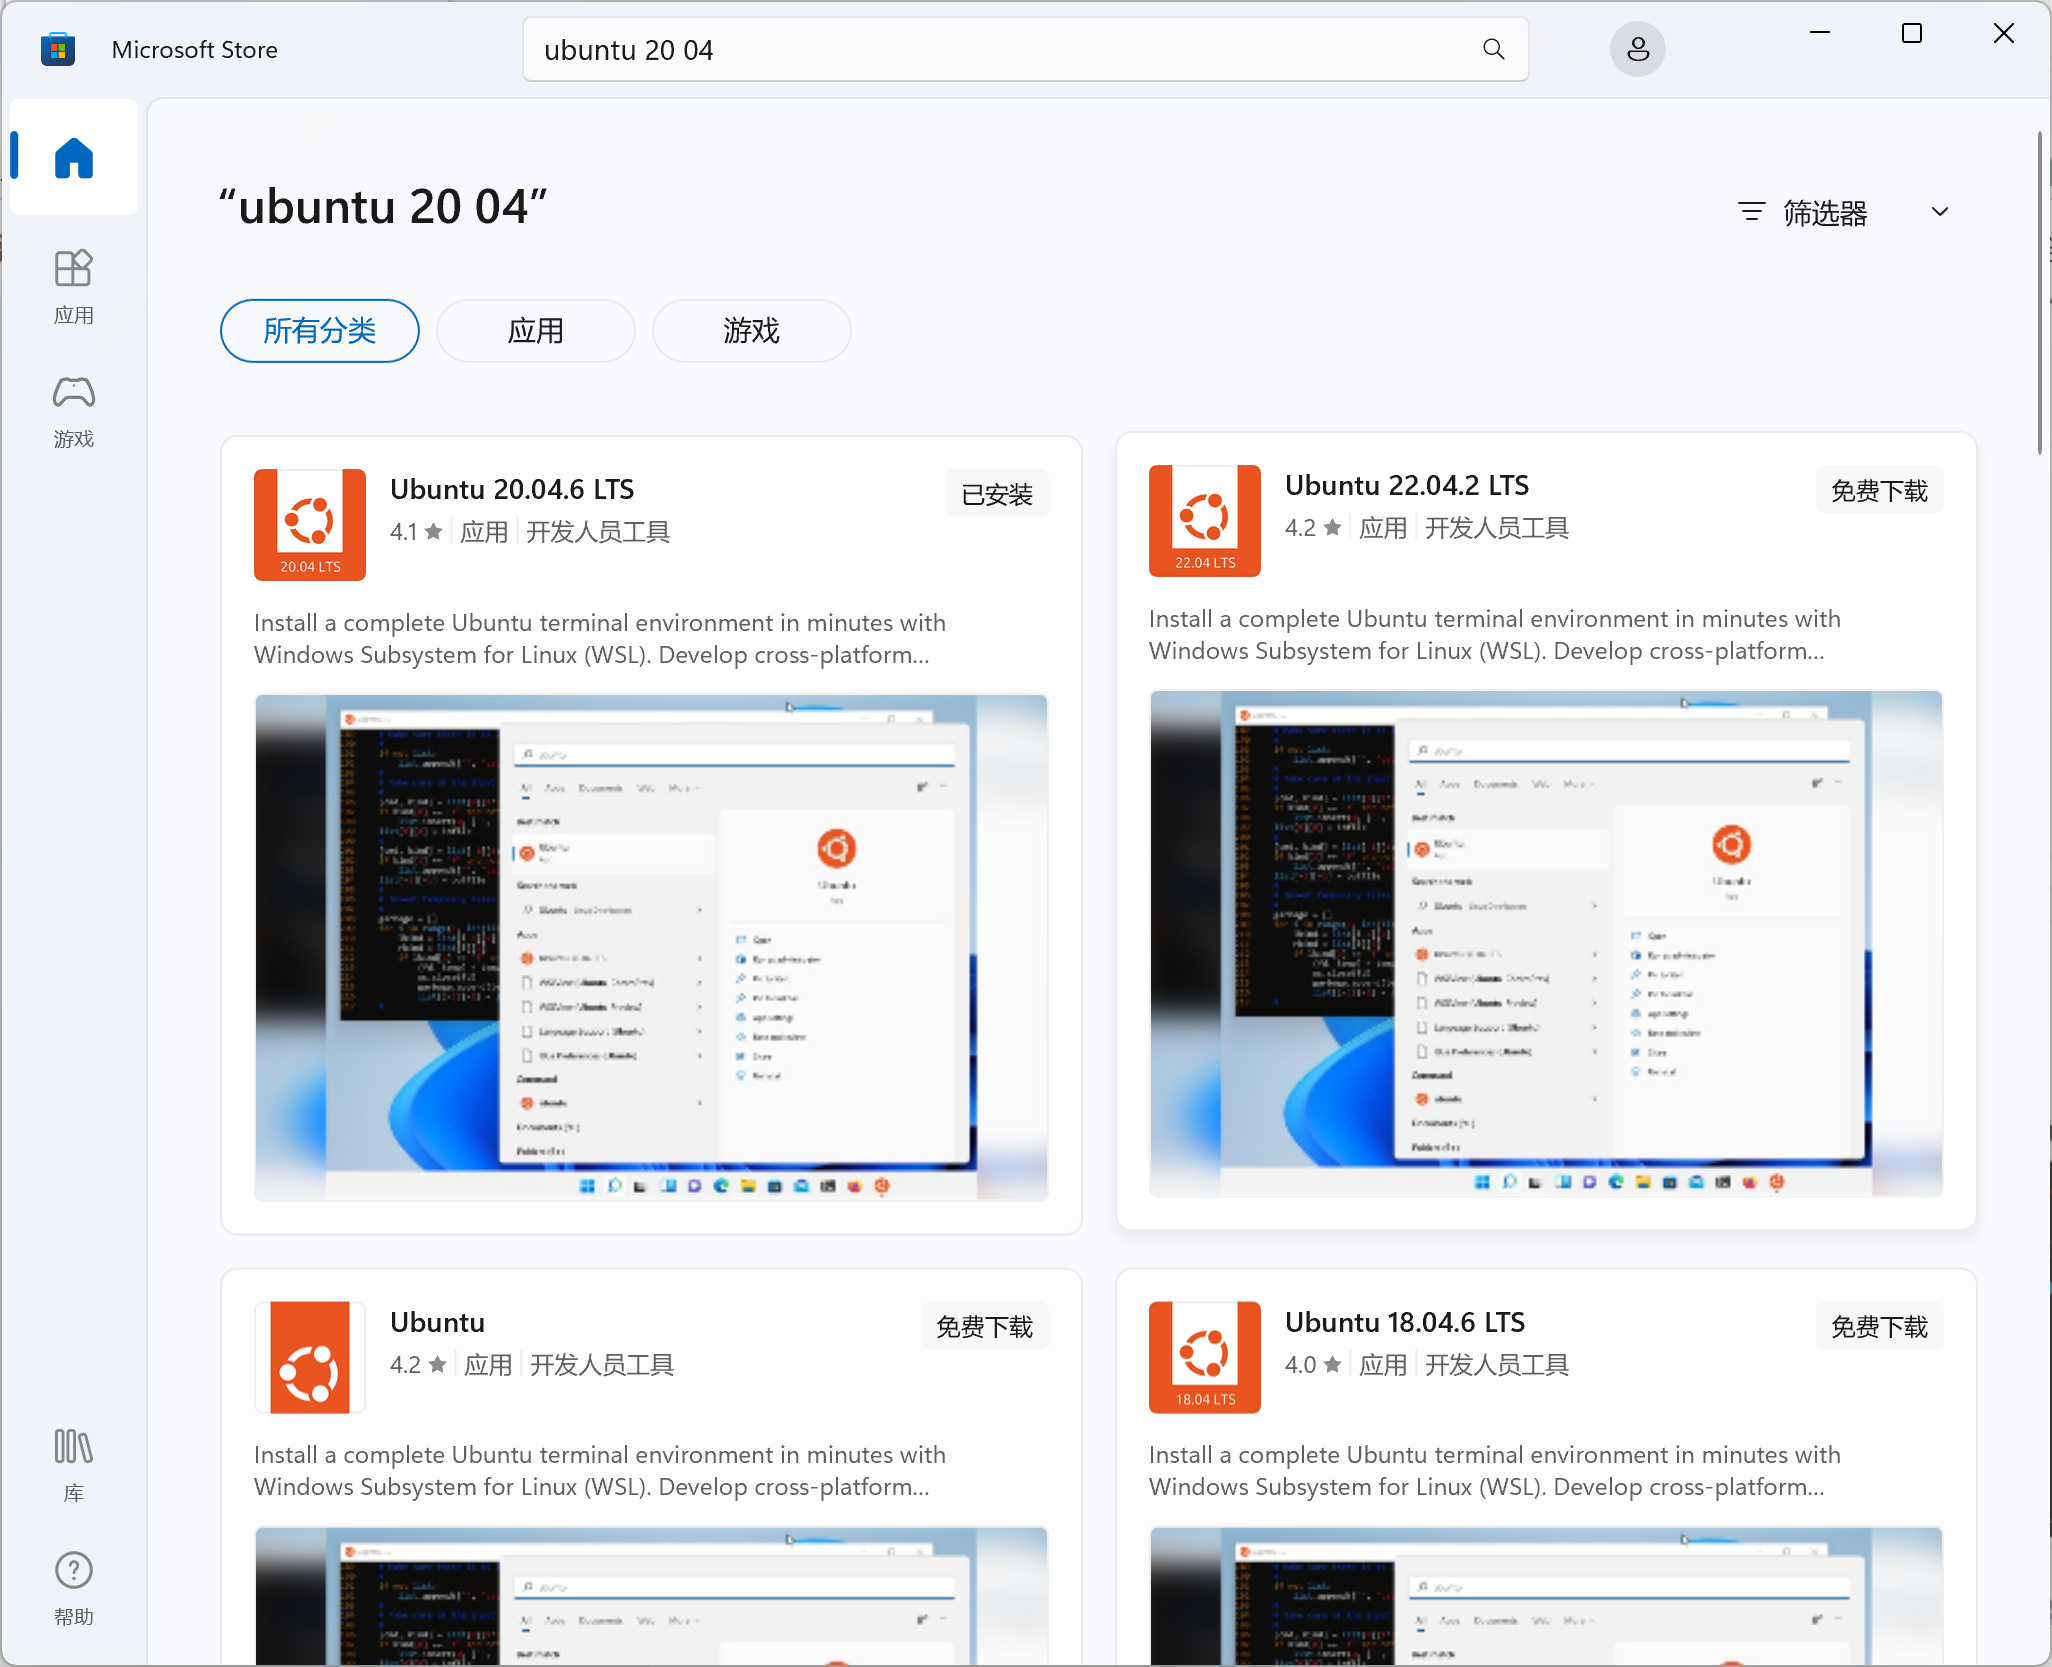Click 免费下载 for Ubuntu 18.04.6 LTS
Image resolution: width=2052 pixels, height=1667 pixels.
(1878, 1327)
